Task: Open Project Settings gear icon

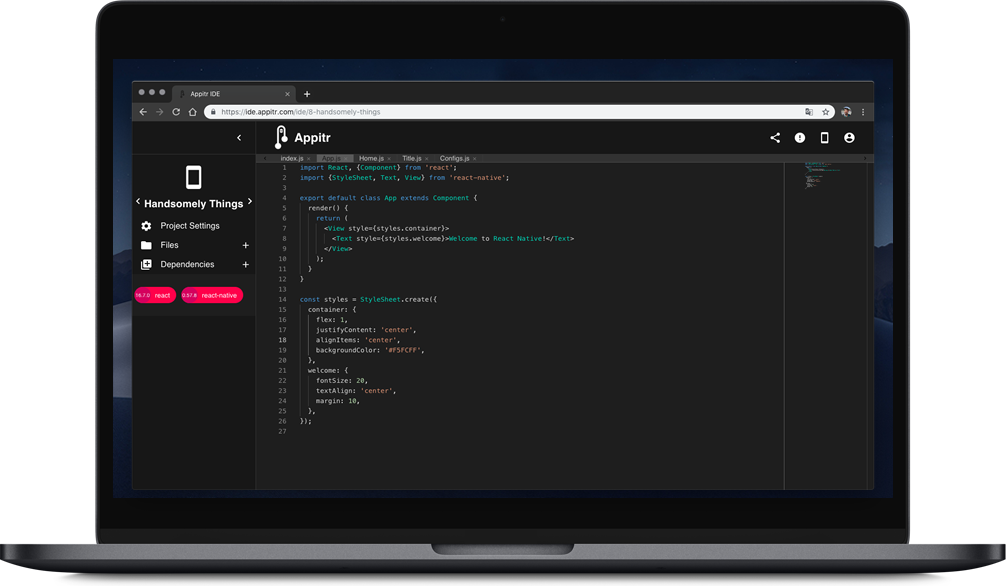Action: pos(146,226)
